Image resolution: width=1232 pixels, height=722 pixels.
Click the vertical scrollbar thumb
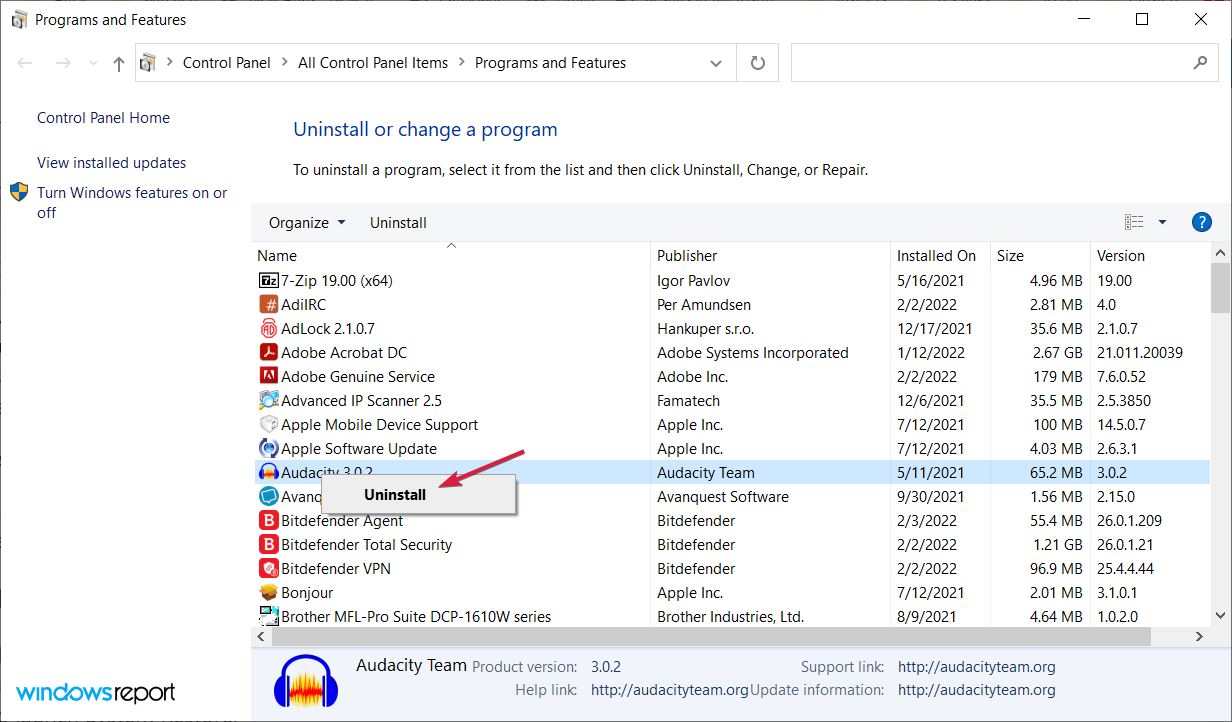(x=1221, y=288)
